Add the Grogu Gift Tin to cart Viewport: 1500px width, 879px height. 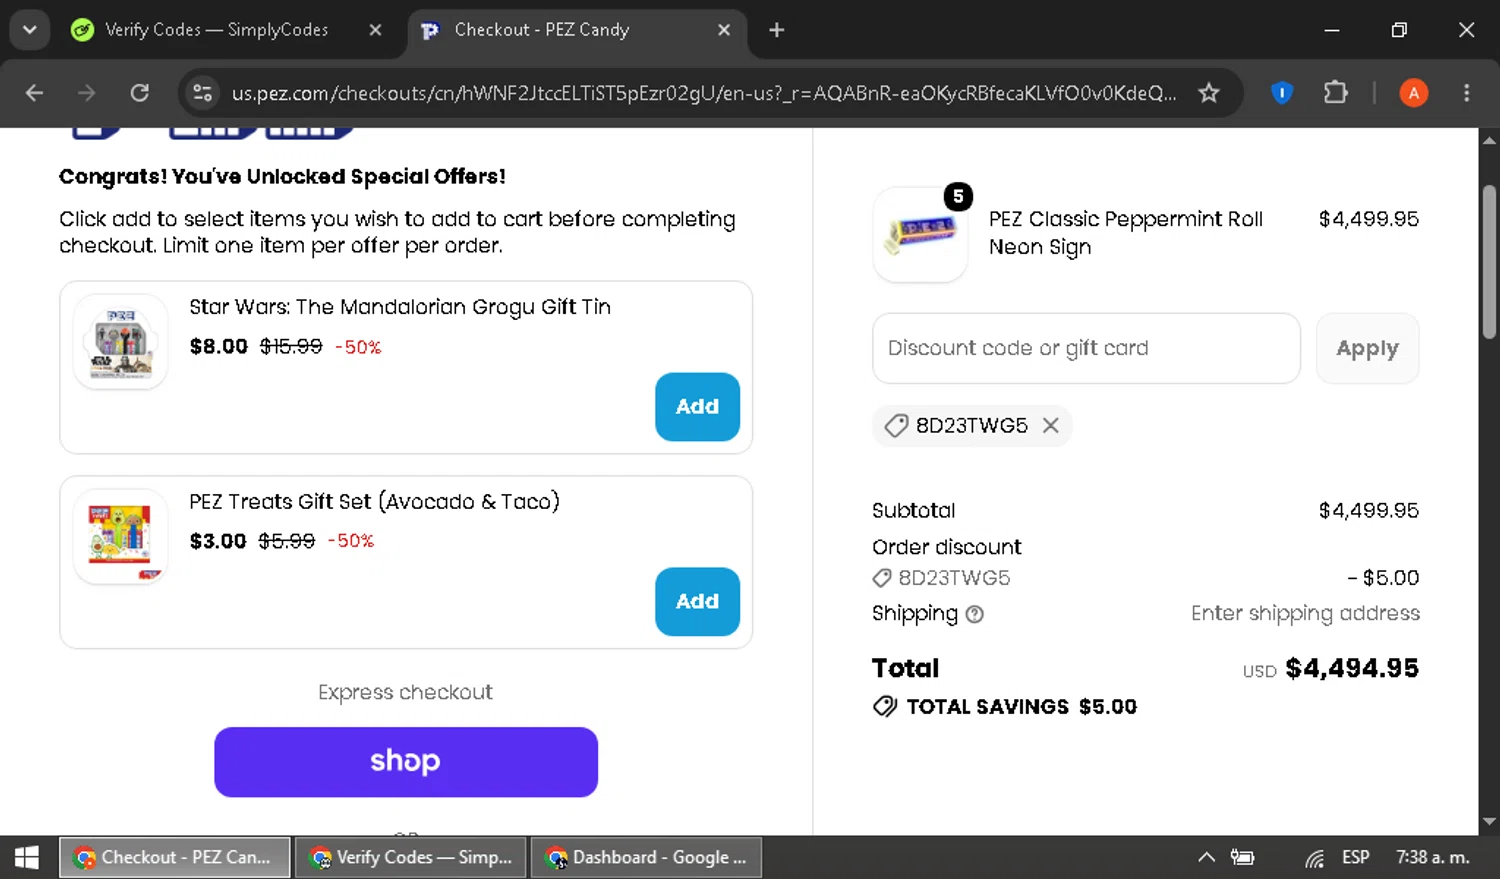point(697,407)
